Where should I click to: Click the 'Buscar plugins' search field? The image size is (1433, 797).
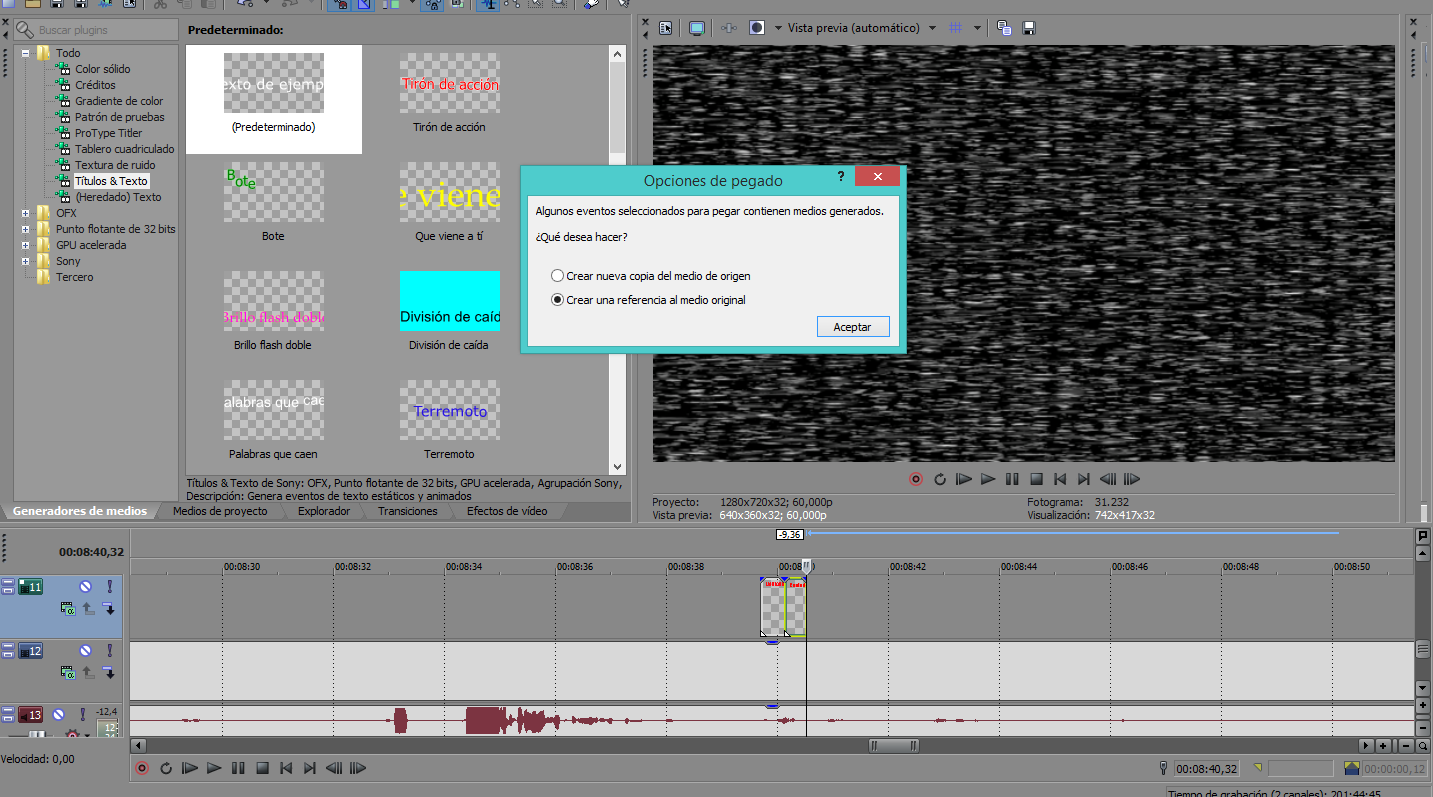pos(95,30)
